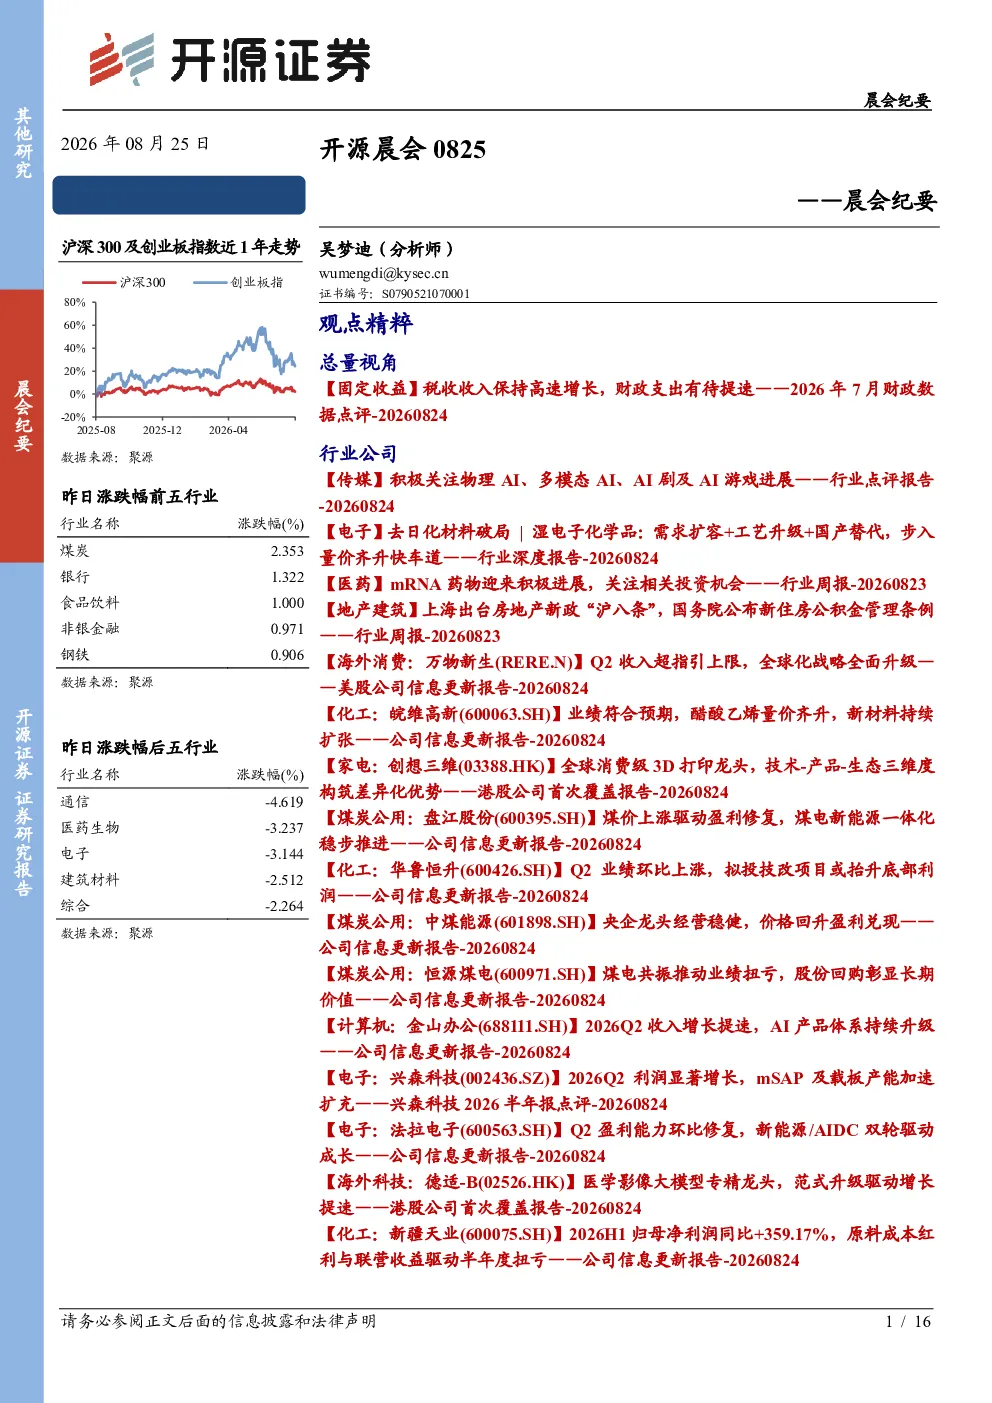992x1403 pixels.
Task: Open the 传媒 AI industry review report link
Action: coord(627,493)
